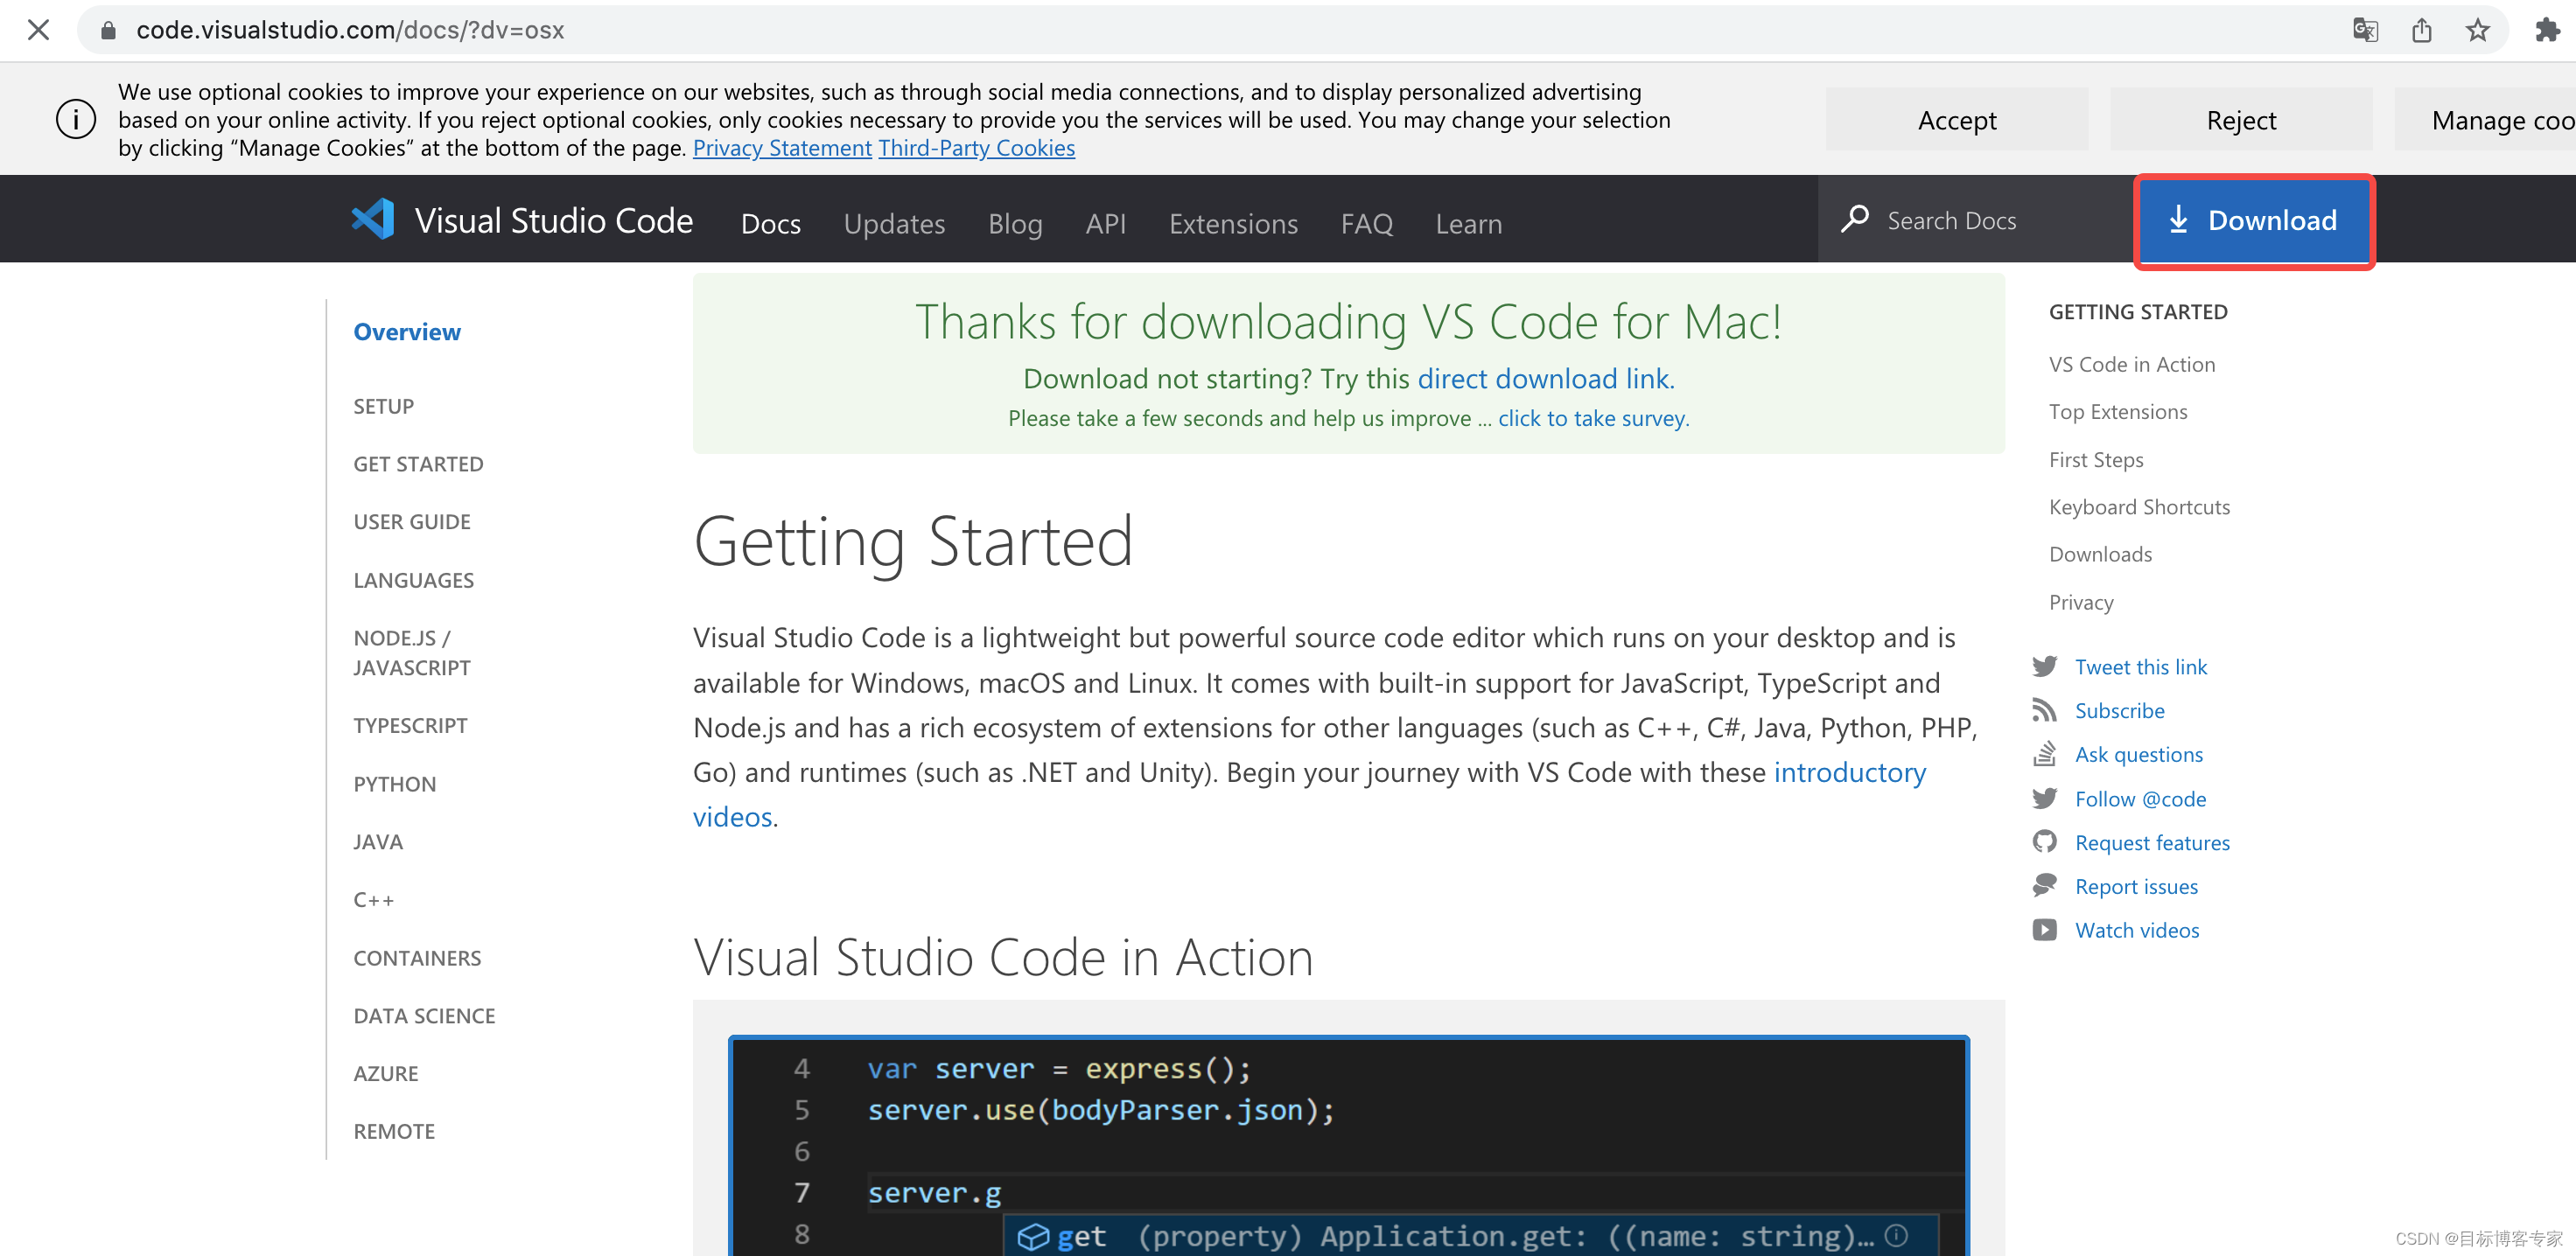Screen dimensions: 2576x1256
Task: Click the RSS icon beside Subscribe
Action: coord(2045,710)
